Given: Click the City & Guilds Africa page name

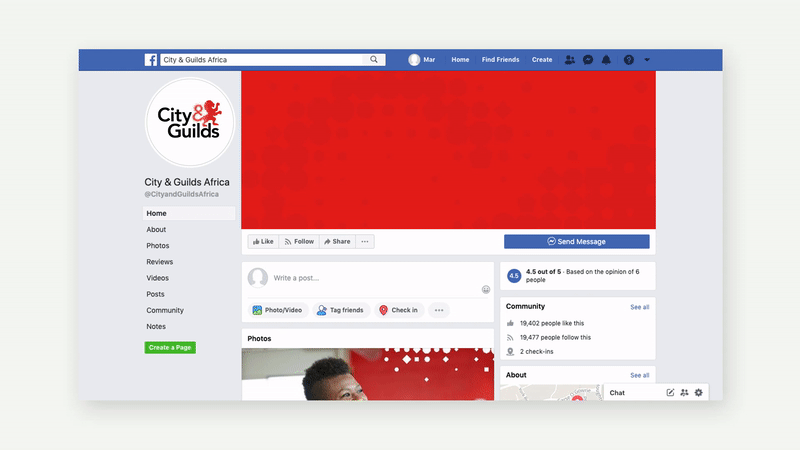Looking at the screenshot, I should (187, 182).
